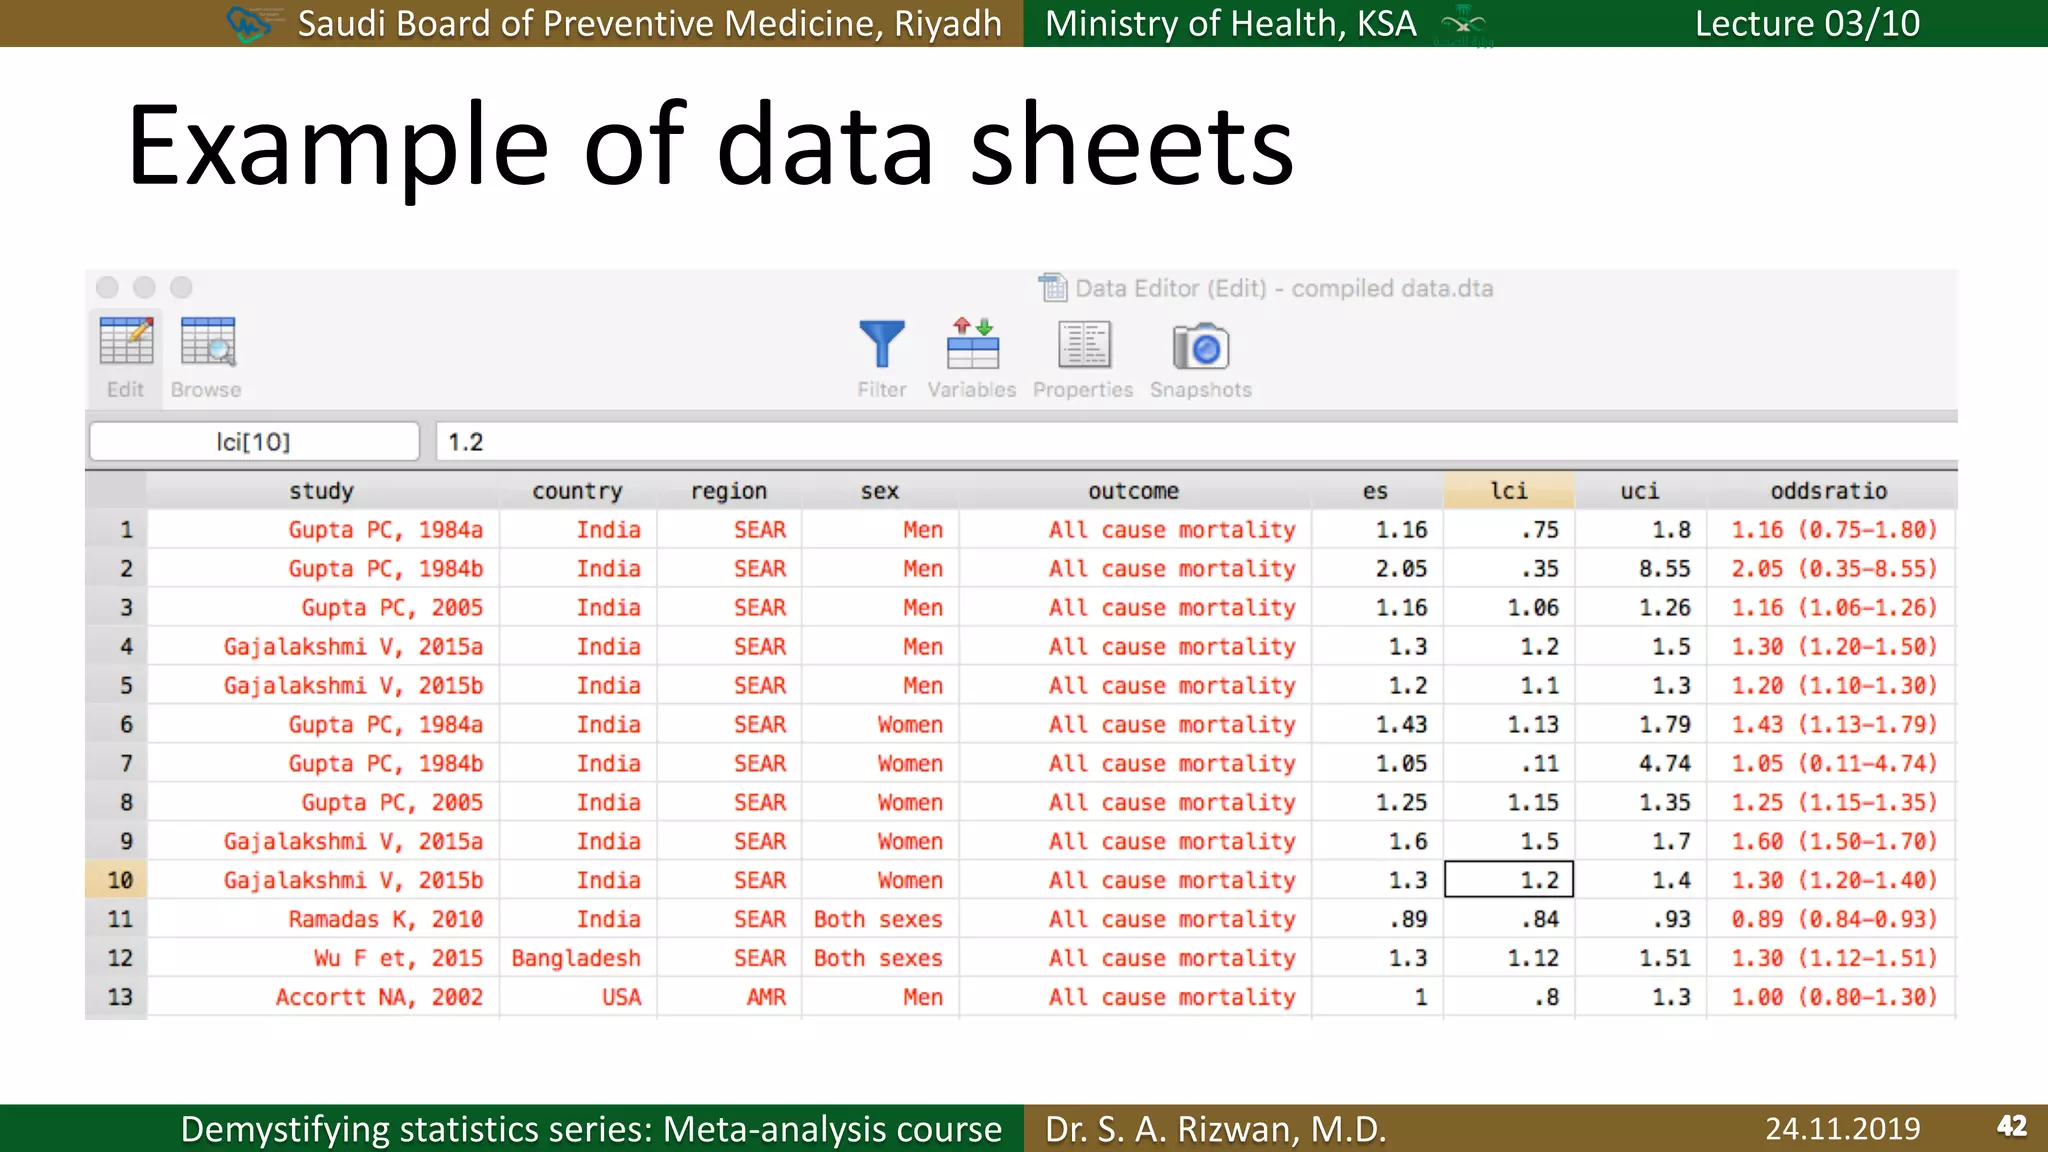2048x1152 pixels.
Task: Click Both sexes cell in row 11
Action: pos(878,919)
